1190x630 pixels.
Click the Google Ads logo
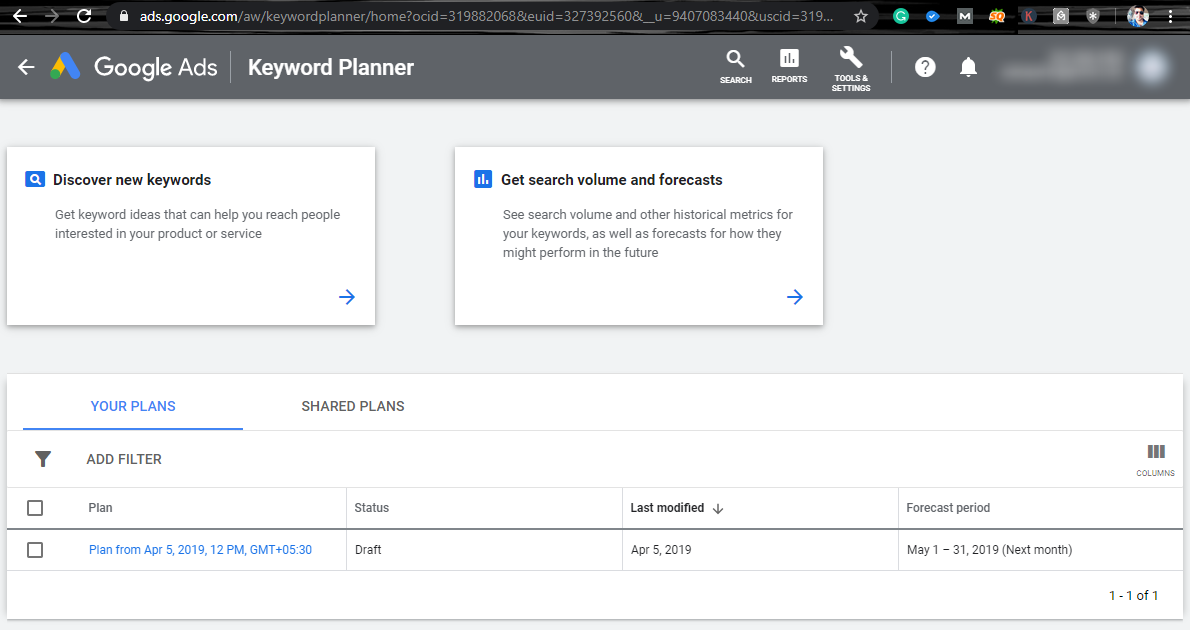(x=65, y=67)
